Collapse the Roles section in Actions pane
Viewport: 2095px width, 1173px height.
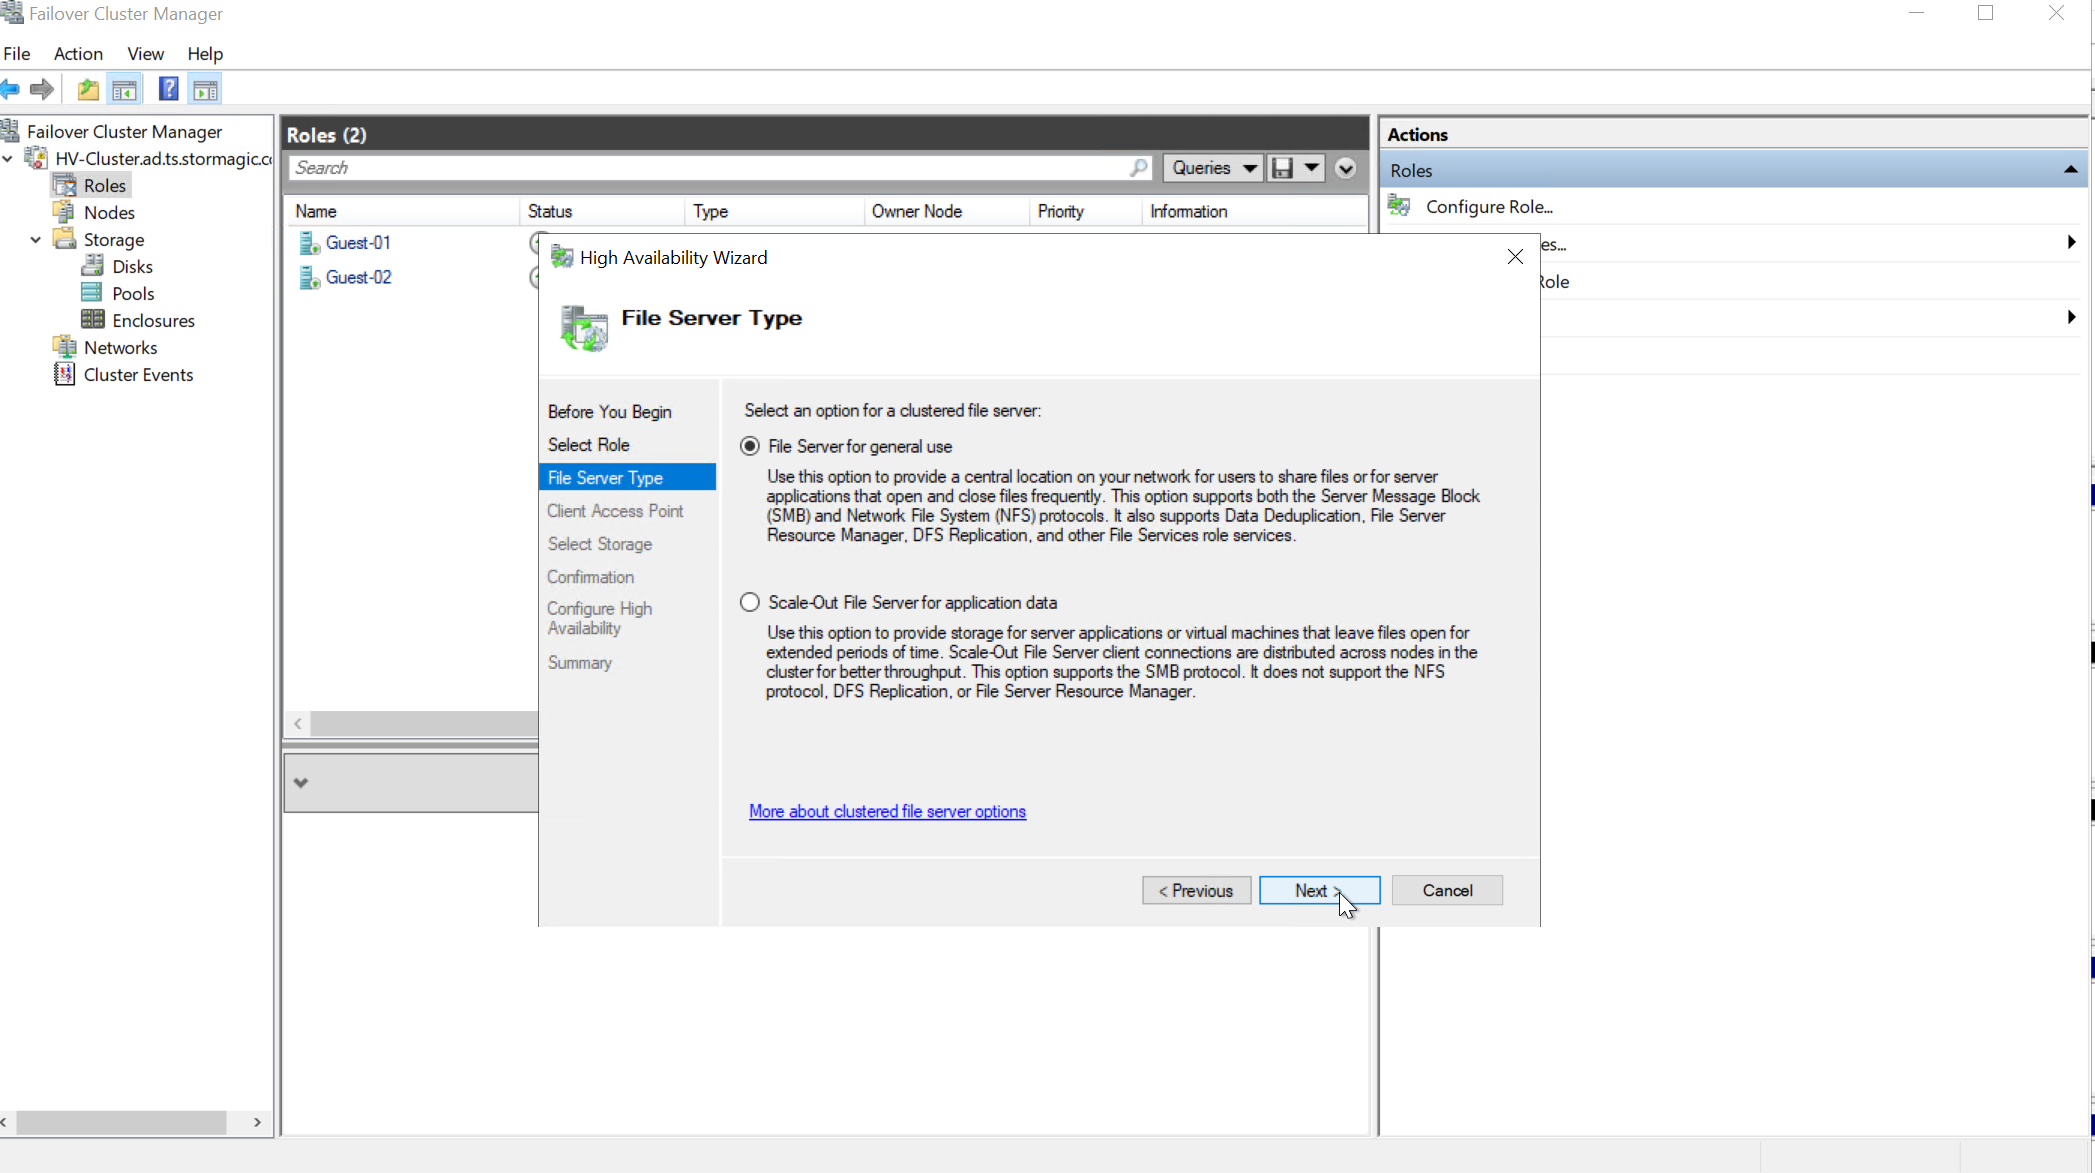(2070, 170)
